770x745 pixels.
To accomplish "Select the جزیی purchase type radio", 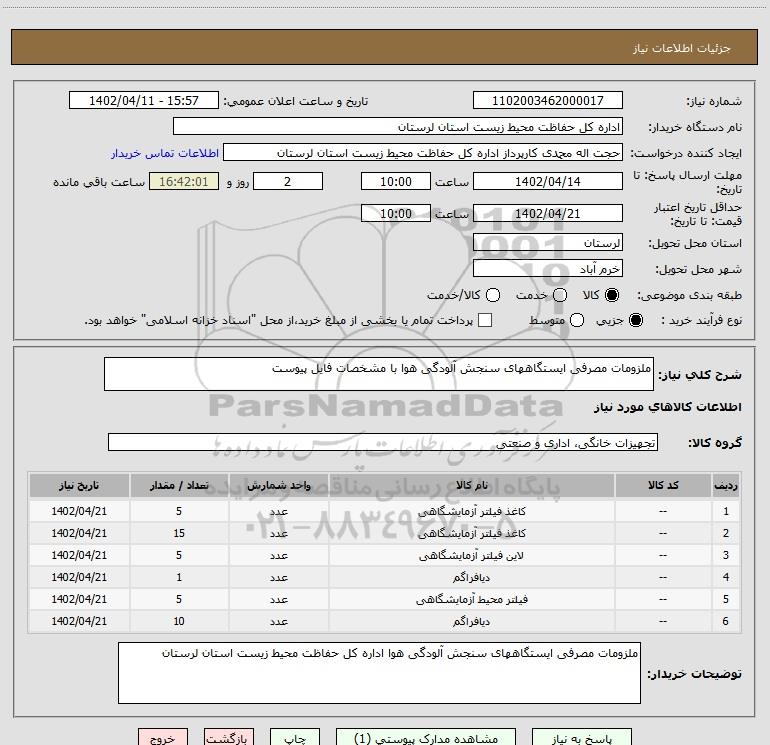I will tap(635, 320).
